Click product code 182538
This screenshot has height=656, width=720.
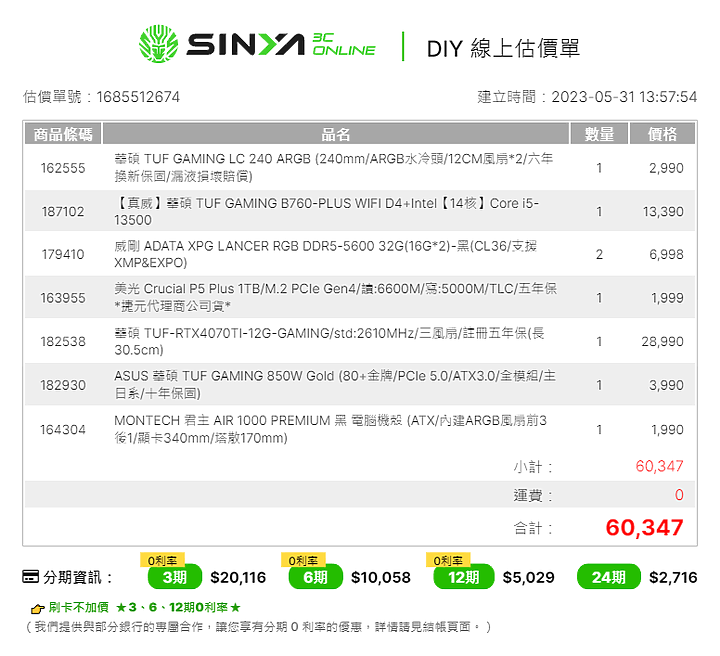click(x=63, y=342)
